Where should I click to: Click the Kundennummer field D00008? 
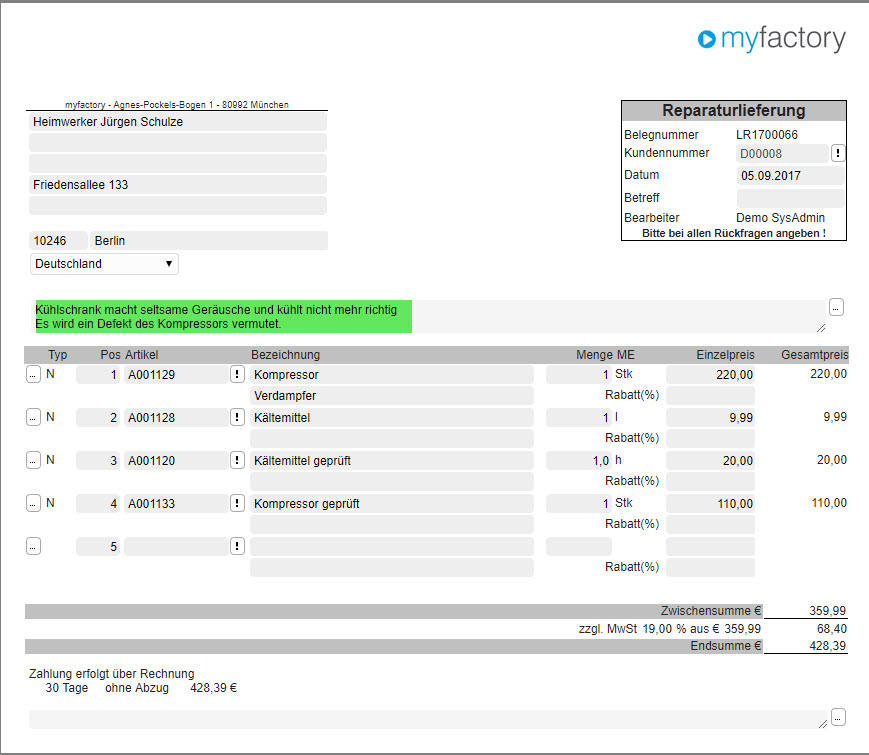783,154
